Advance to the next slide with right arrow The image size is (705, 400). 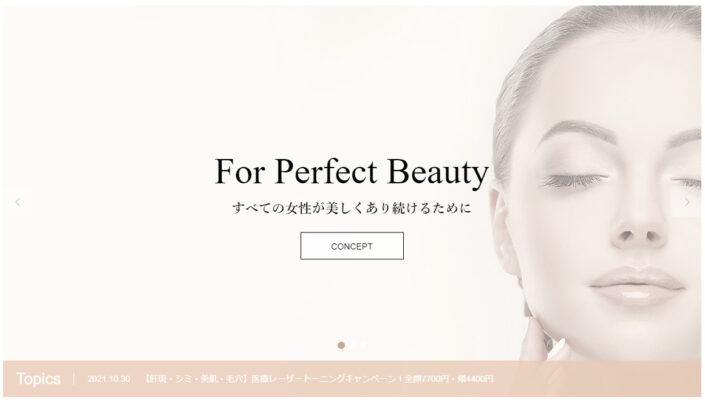coord(687,202)
